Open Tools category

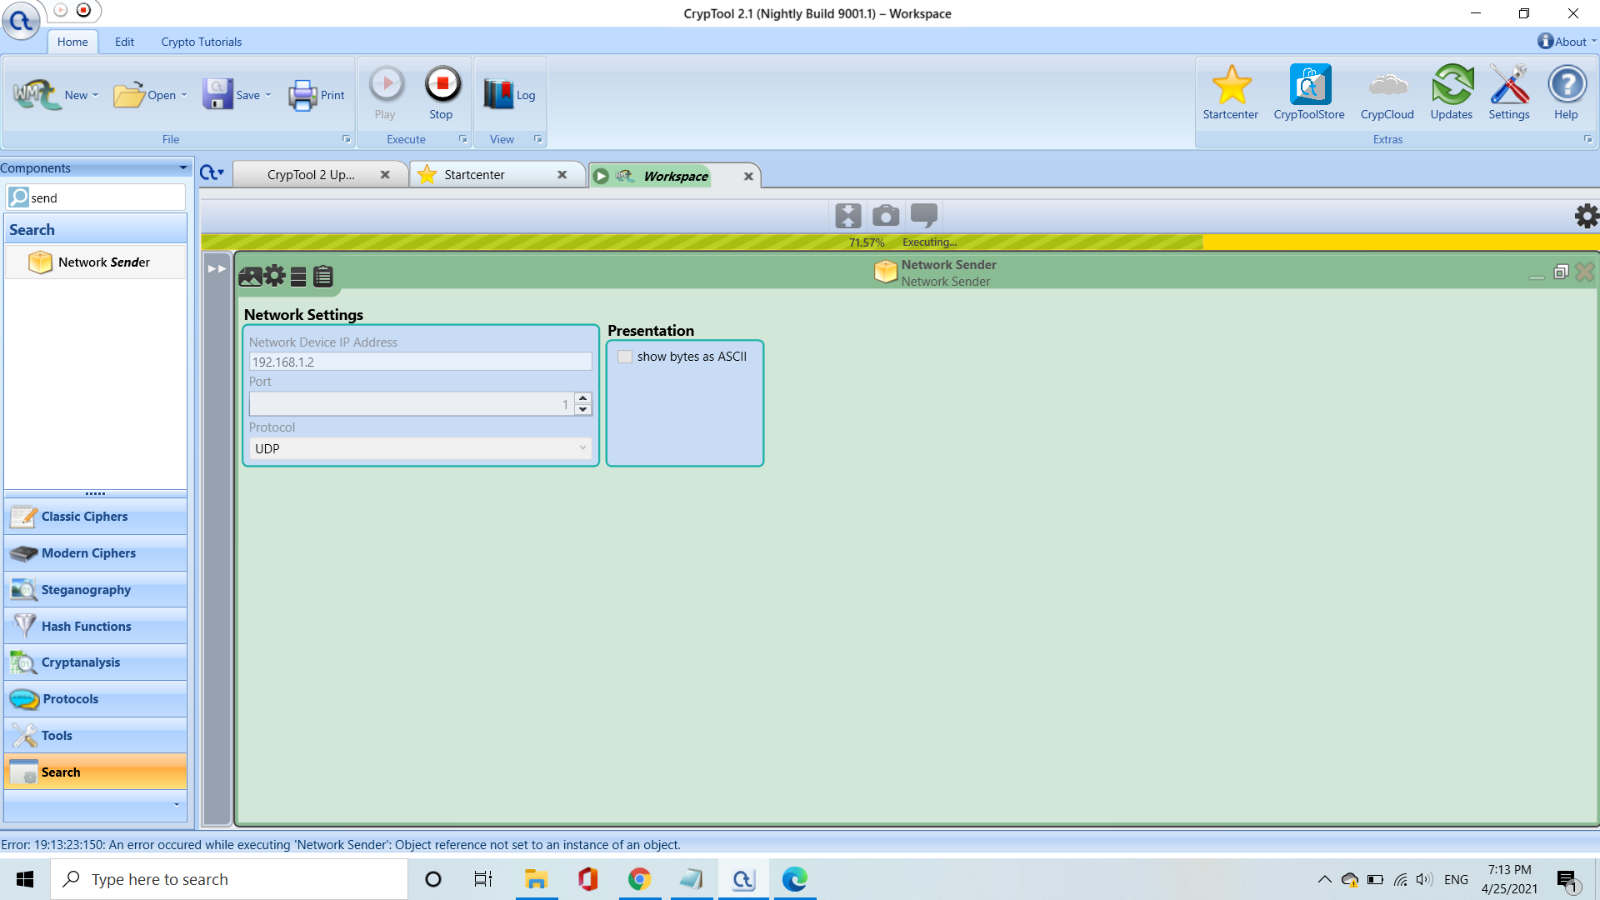tap(95, 736)
